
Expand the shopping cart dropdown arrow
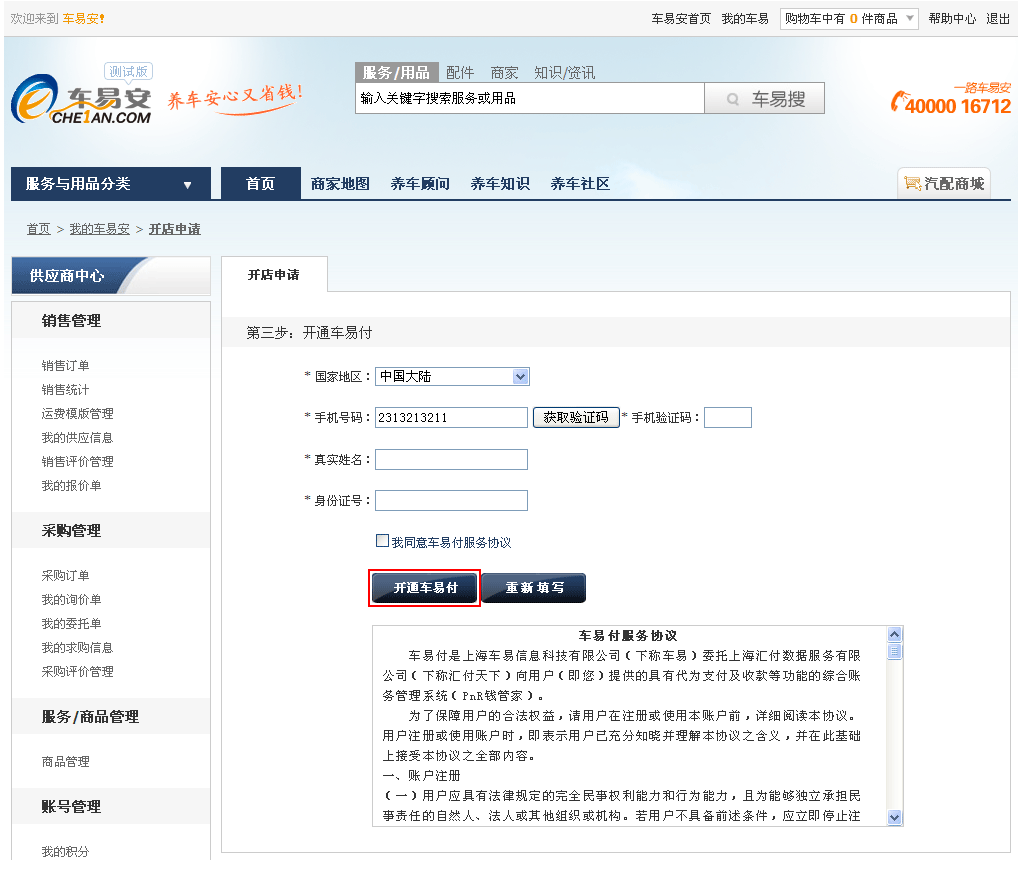click(909, 18)
